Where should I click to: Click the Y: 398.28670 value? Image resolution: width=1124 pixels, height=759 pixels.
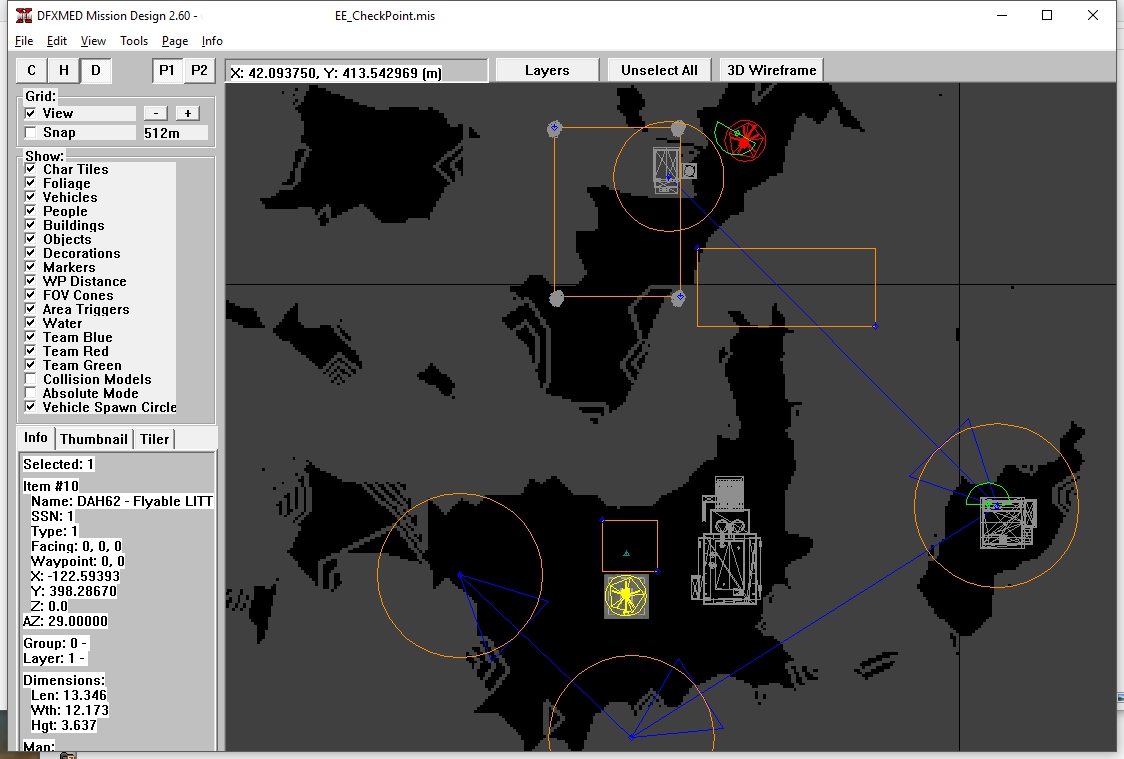(74, 591)
